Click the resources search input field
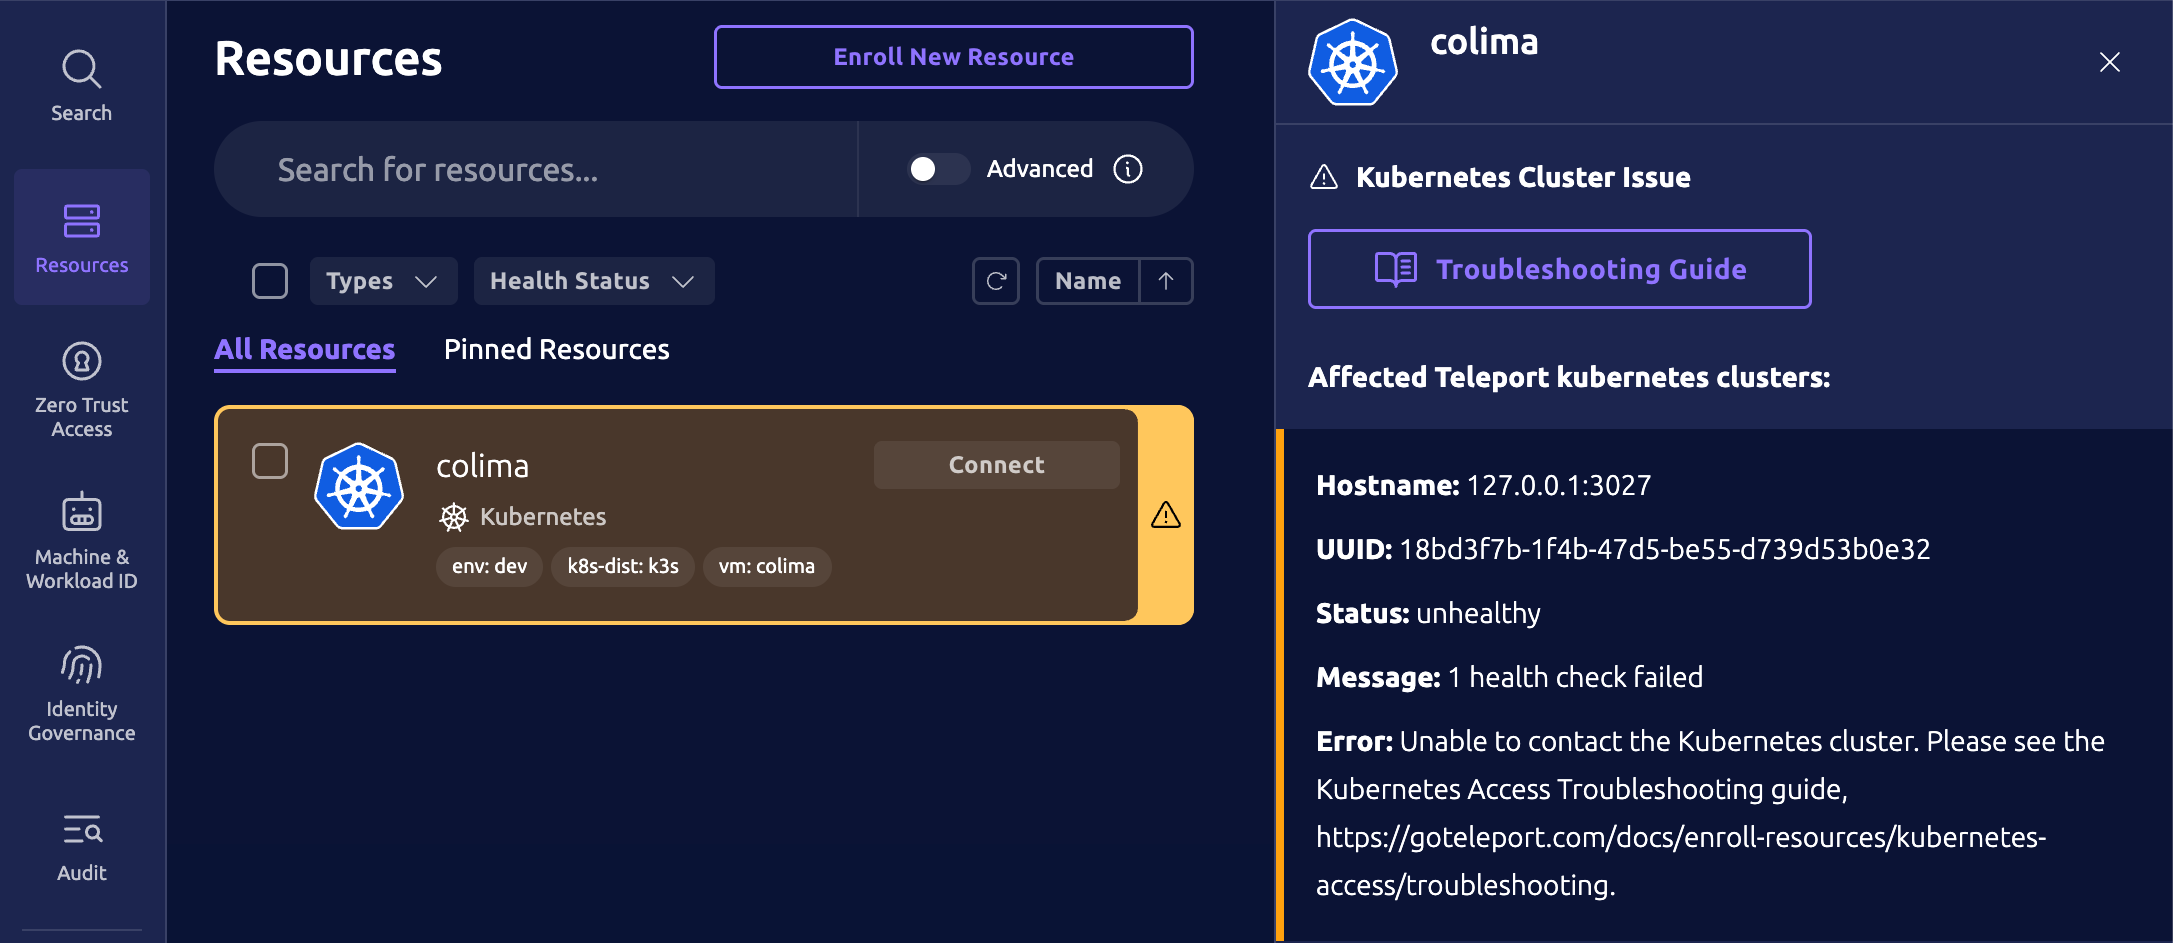2173x943 pixels. coord(535,169)
